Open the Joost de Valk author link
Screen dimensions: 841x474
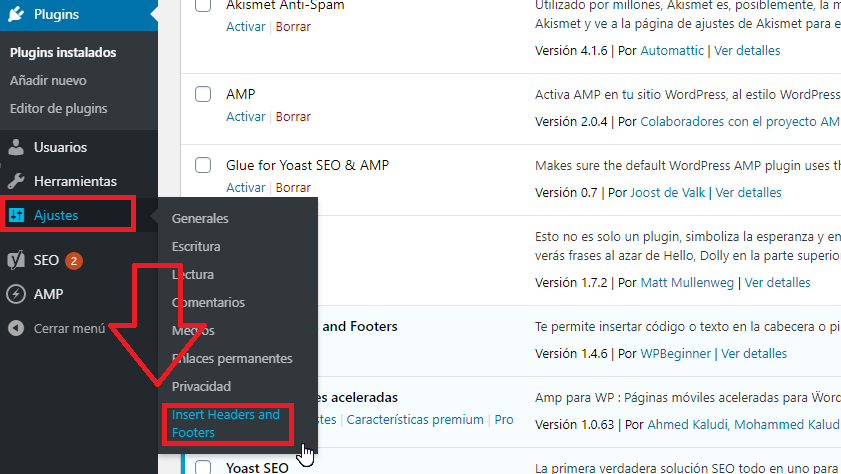(x=667, y=192)
